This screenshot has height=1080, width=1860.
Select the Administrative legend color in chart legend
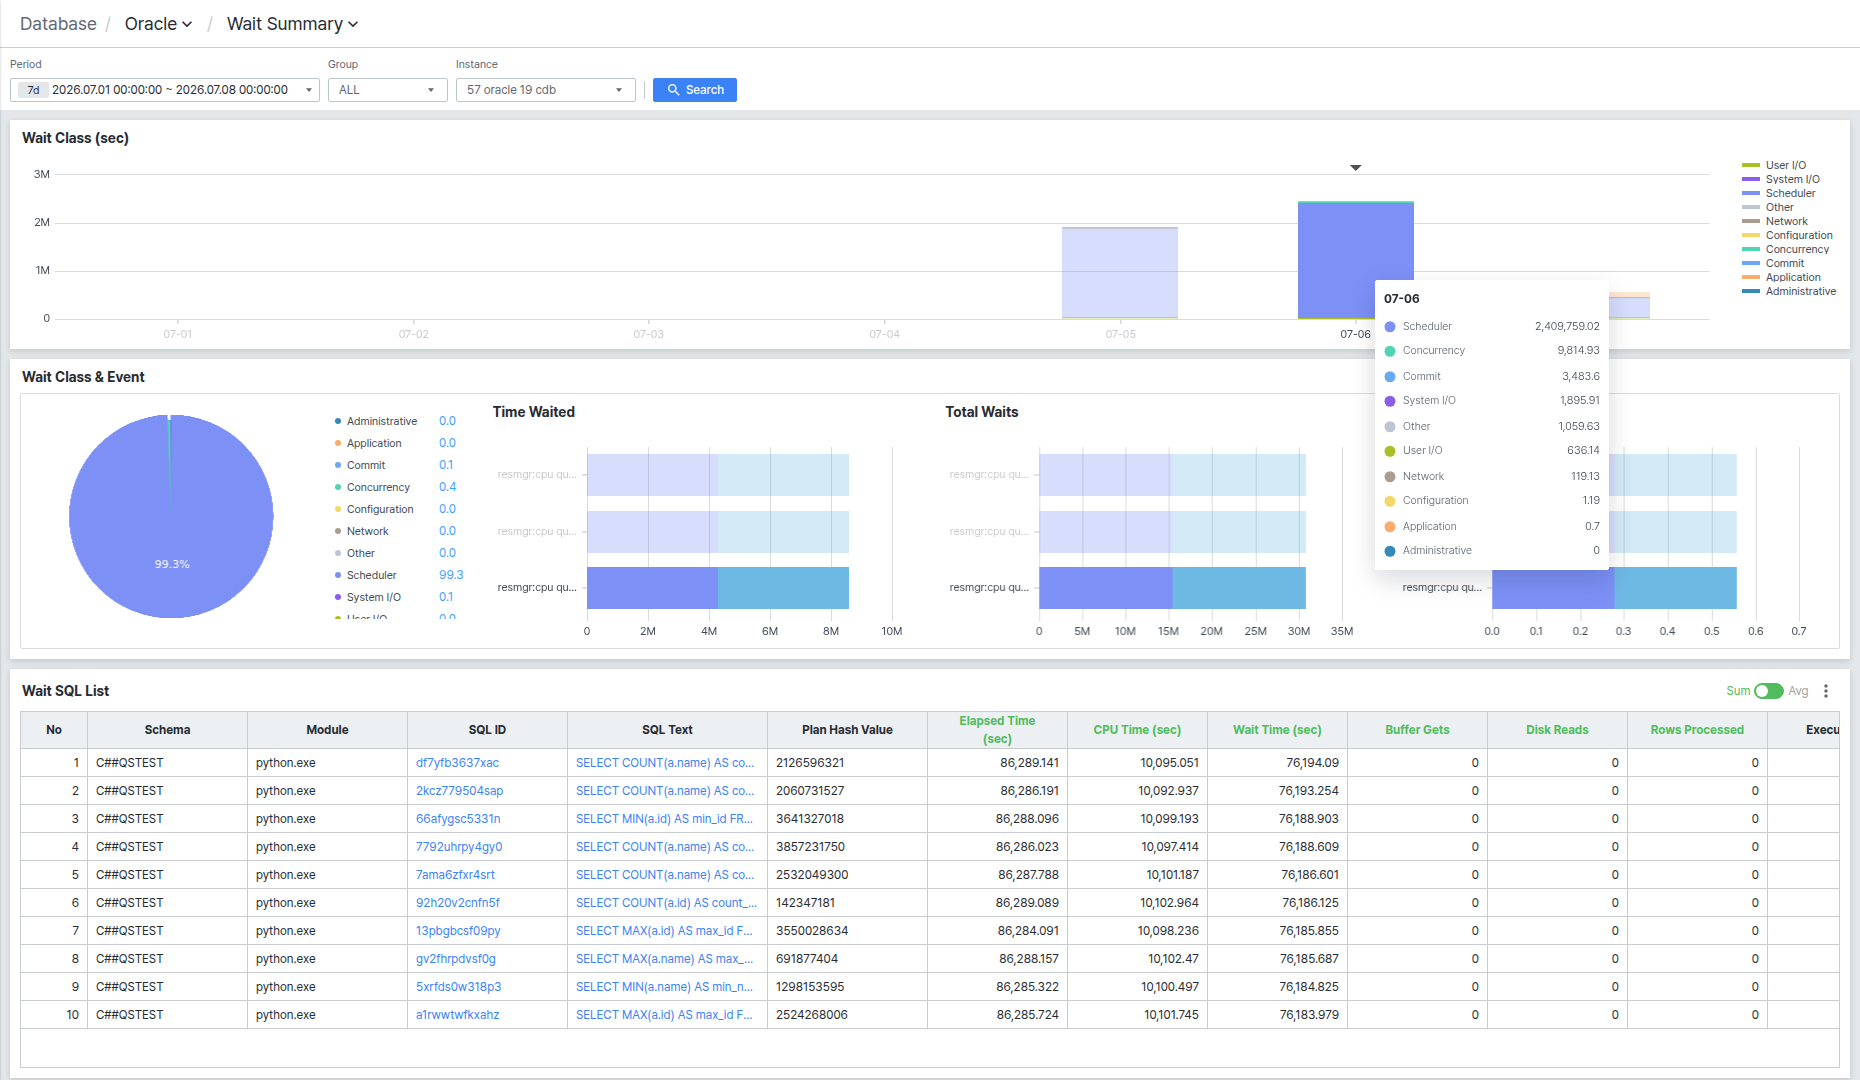[1751, 291]
